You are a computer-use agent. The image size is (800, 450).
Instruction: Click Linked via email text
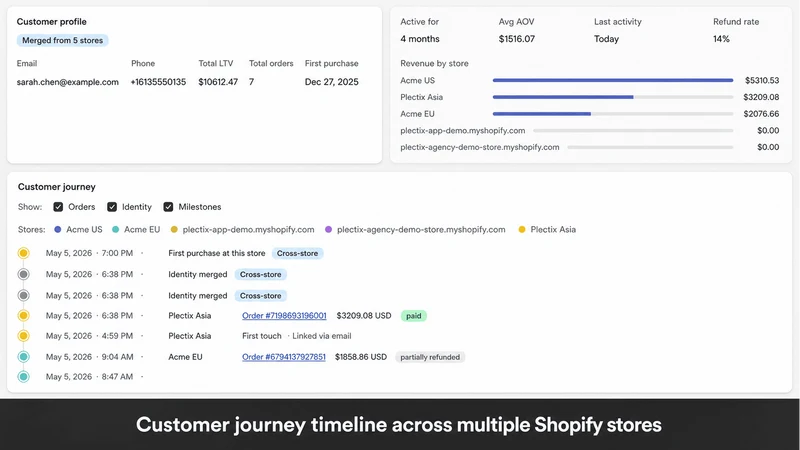[x=322, y=336]
